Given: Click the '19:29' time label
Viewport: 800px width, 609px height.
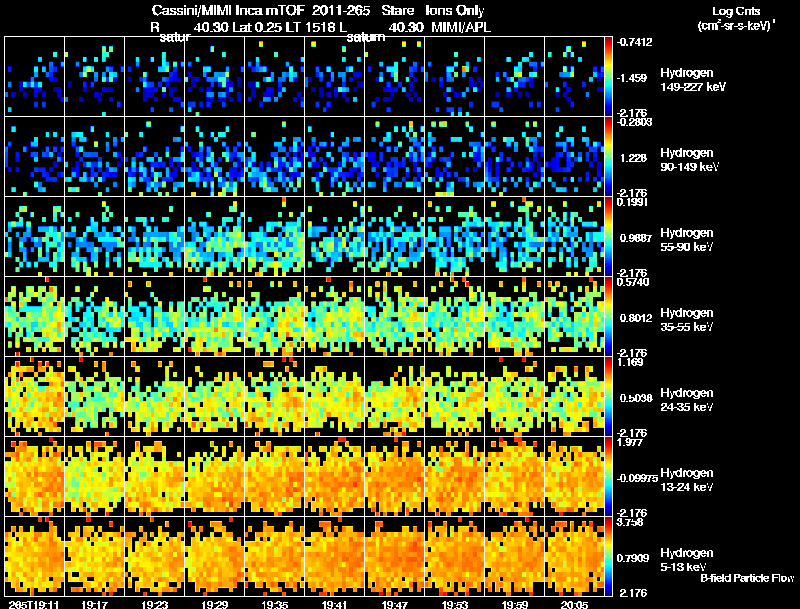Looking at the screenshot, I should tap(215, 604).
